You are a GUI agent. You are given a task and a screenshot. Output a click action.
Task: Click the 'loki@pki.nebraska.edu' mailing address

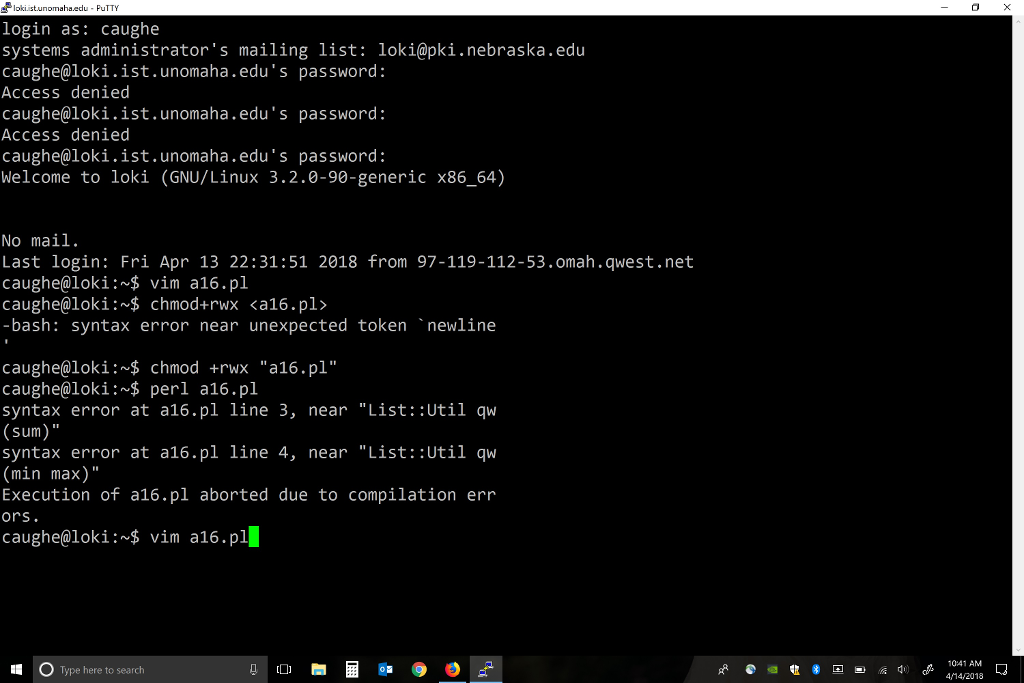tap(481, 50)
